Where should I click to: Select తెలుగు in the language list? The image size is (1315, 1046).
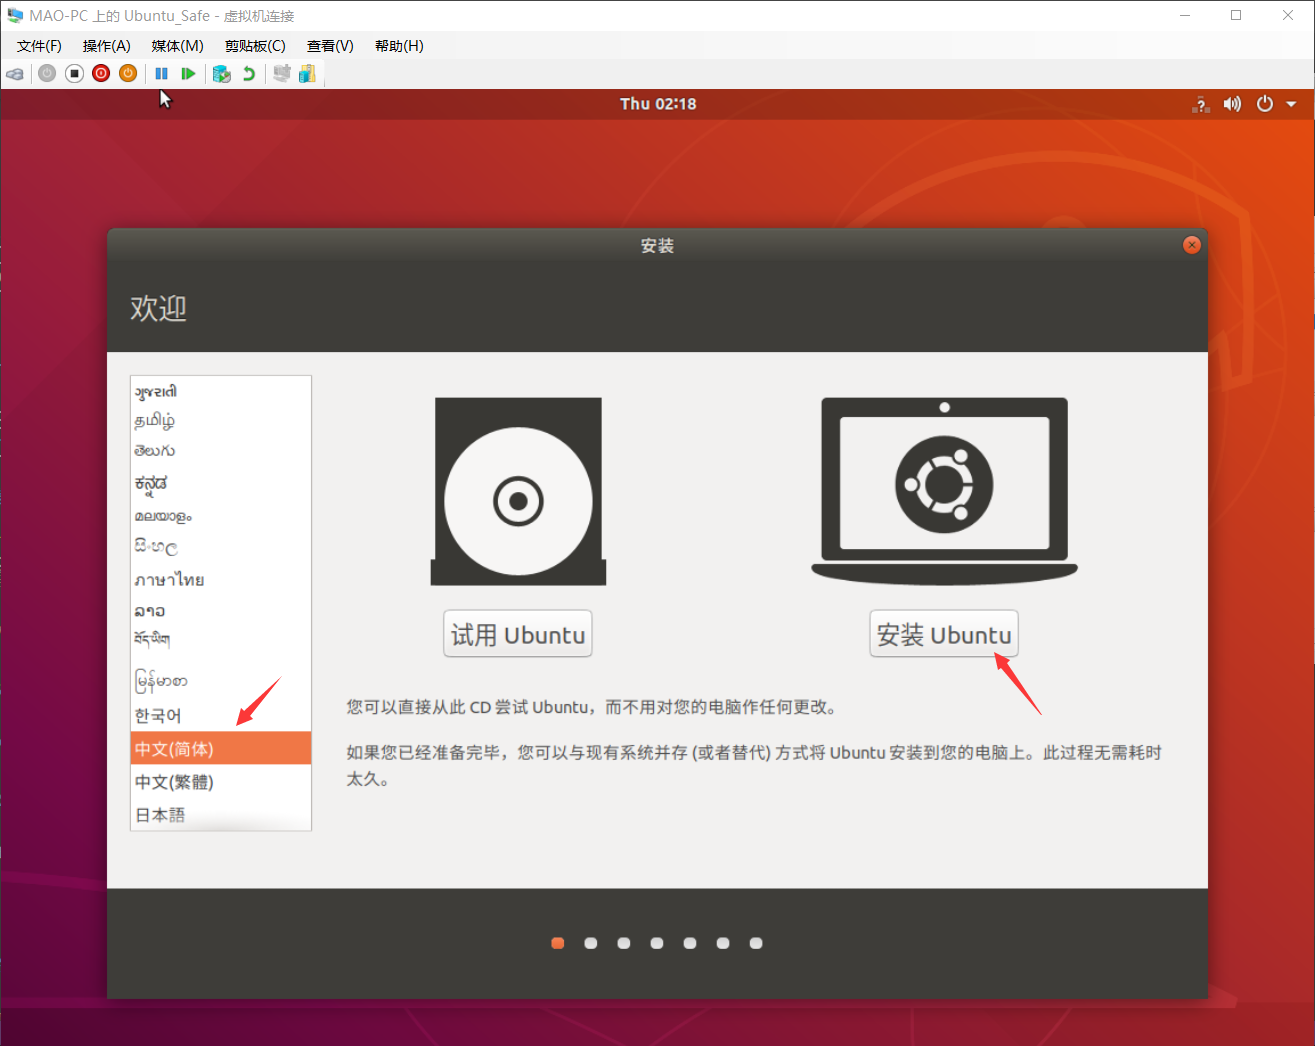pyautogui.click(x=221, y=451)
